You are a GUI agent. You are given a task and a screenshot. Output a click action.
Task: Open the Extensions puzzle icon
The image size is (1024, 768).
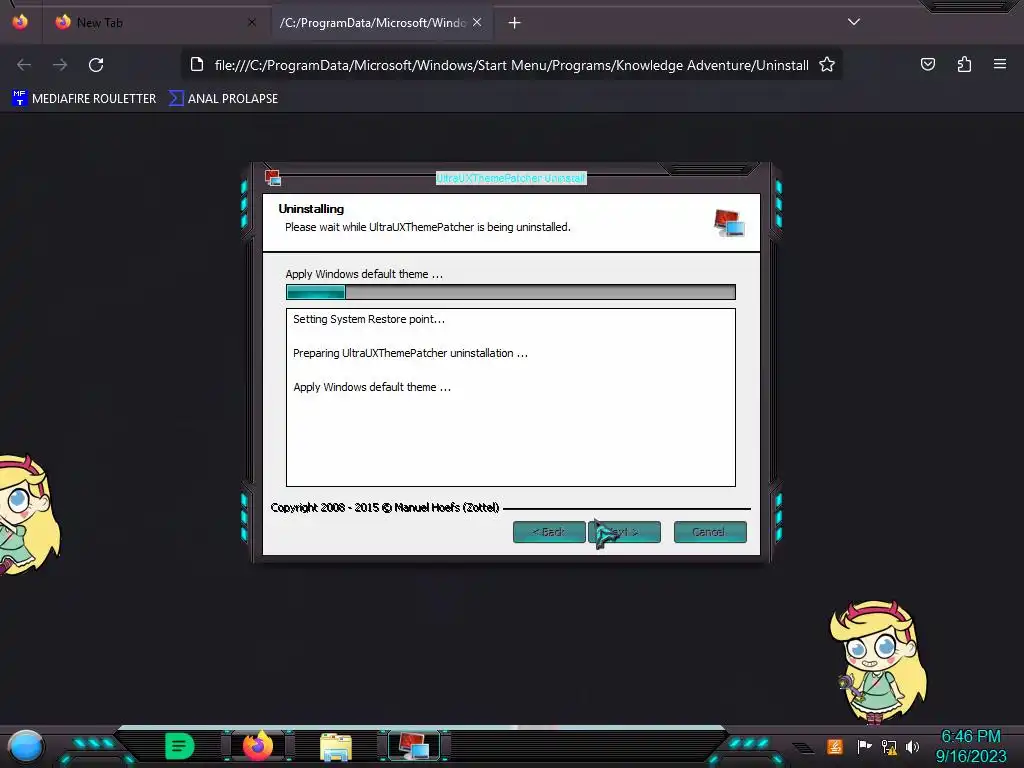tap(964, 64)
